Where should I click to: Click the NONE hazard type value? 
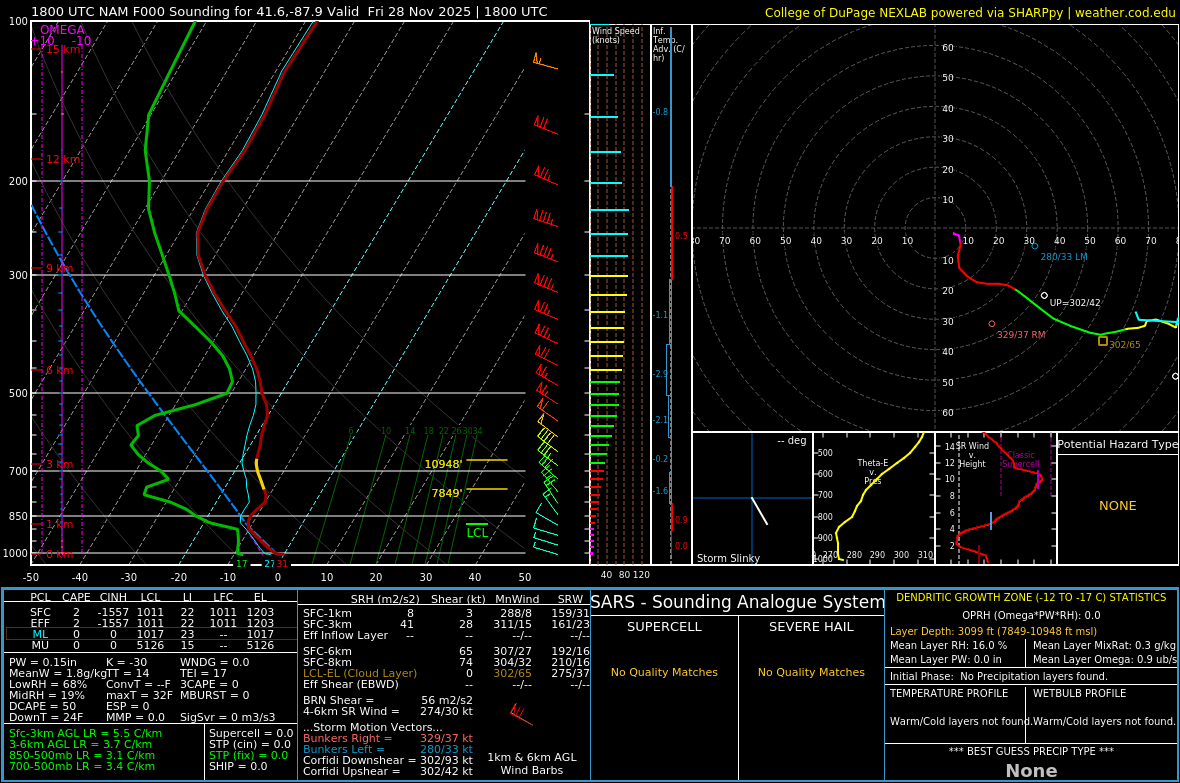pos(1118,506)
